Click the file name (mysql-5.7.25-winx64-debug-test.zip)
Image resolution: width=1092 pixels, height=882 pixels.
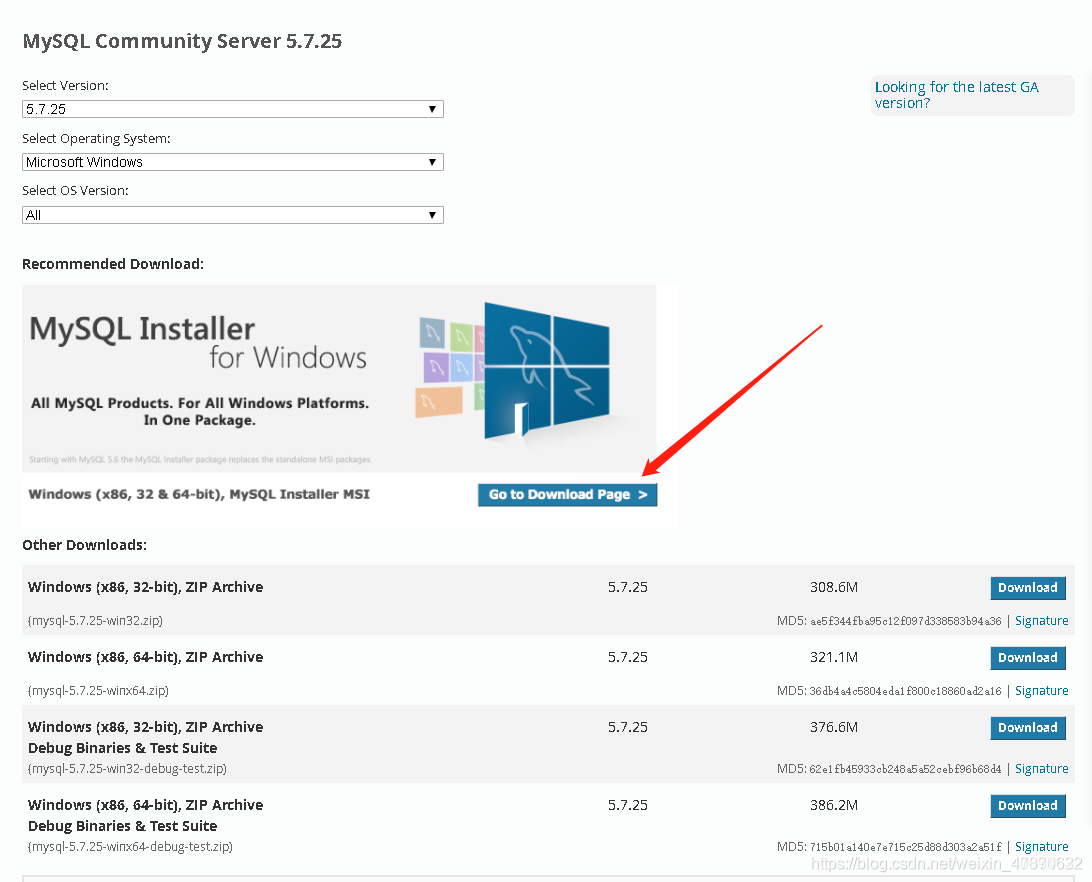click(x=130, y=846)
